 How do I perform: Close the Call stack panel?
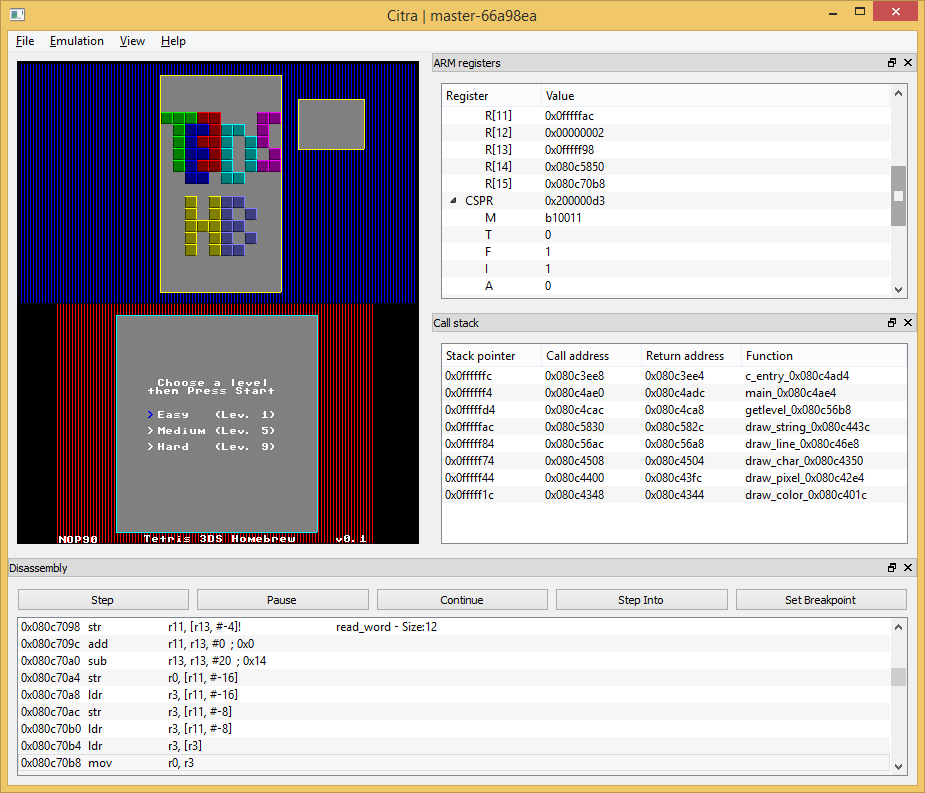click(x=908, y=323)
